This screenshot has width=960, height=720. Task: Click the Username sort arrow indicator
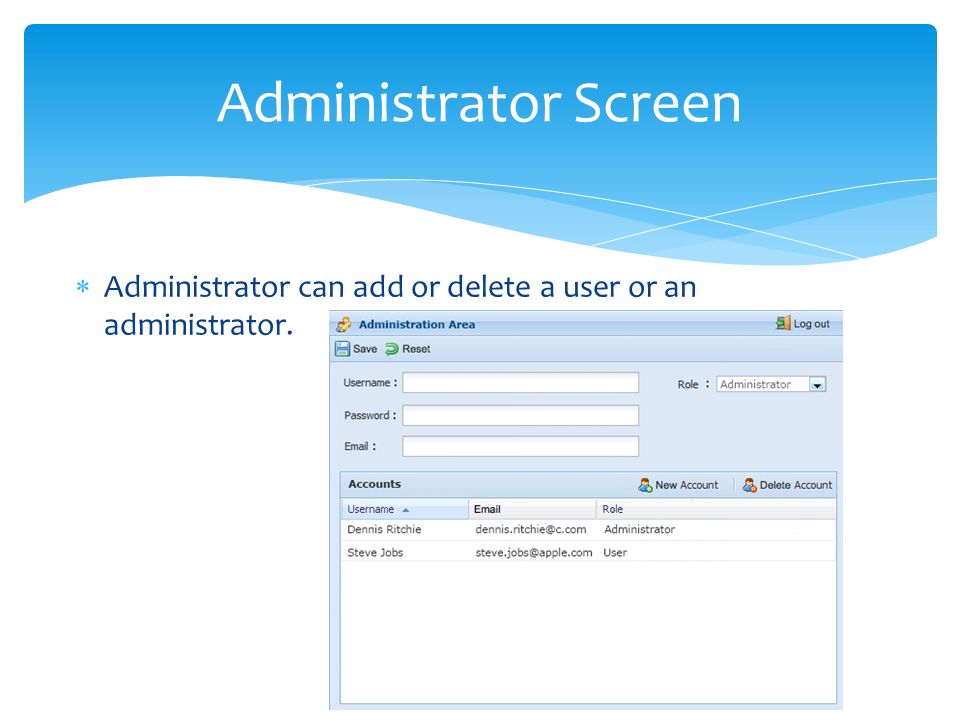(x=405, y=510)
